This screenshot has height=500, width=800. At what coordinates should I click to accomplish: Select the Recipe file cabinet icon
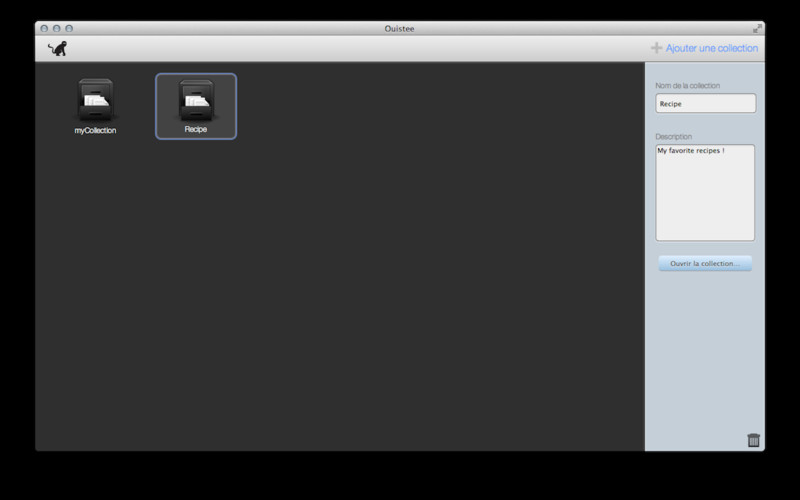(x=196, y=100)
